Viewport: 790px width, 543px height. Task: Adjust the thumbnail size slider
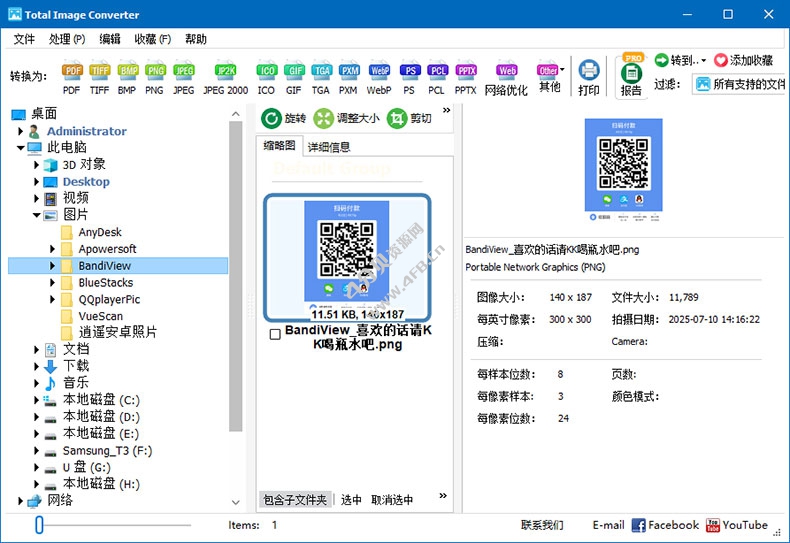[39, 525]
